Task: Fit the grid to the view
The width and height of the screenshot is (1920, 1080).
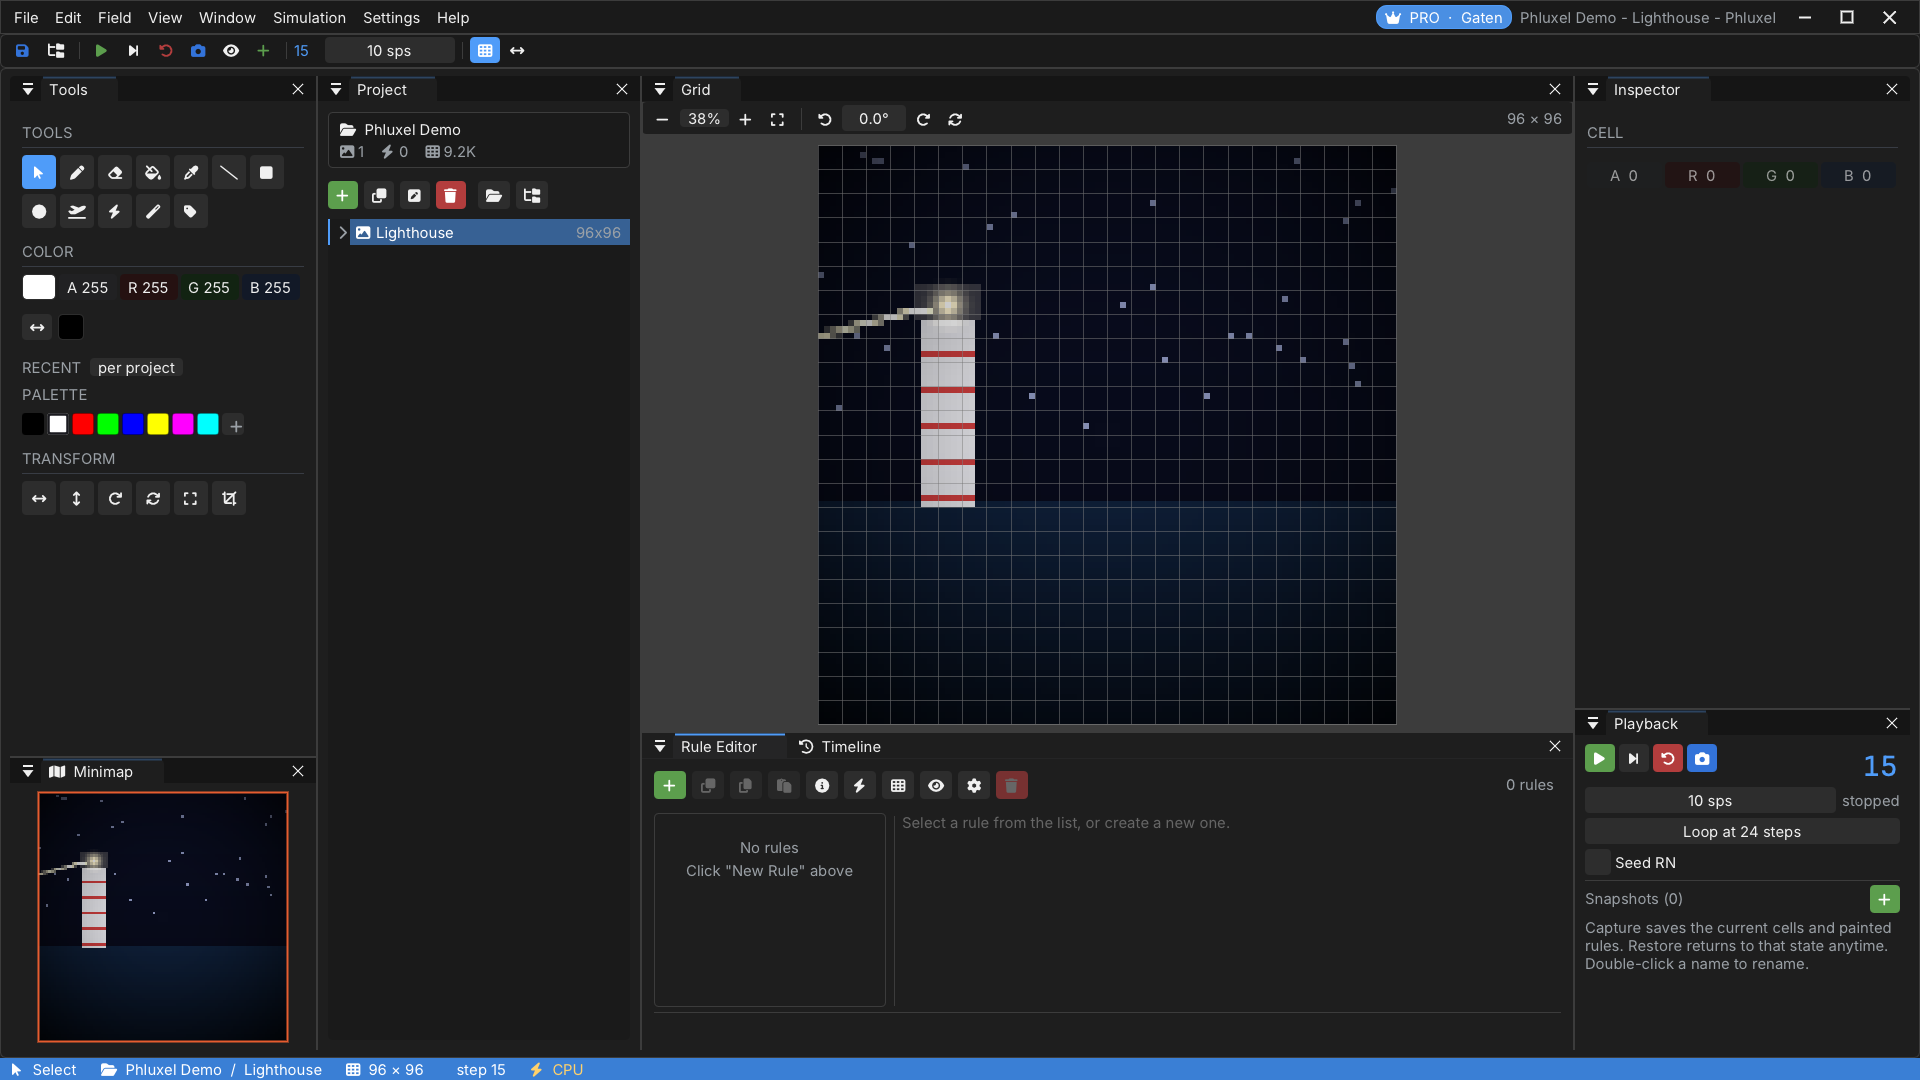Action: (x=777, y=120)
